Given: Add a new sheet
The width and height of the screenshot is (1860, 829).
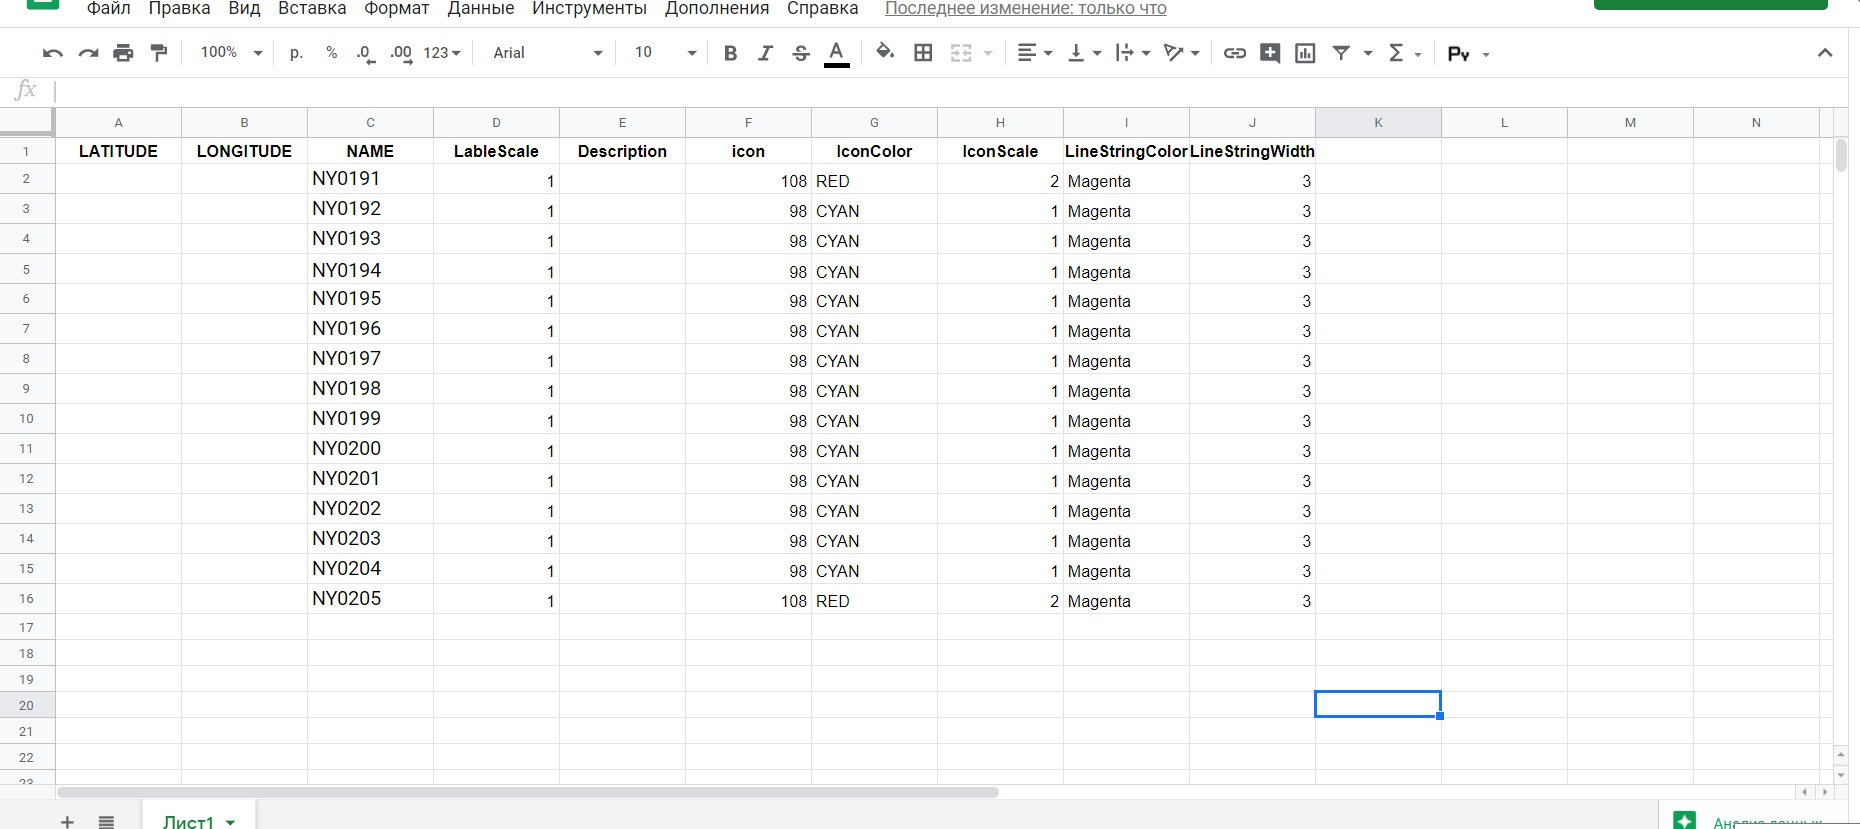Looking at the screenshot, I should tap(67, 821).
